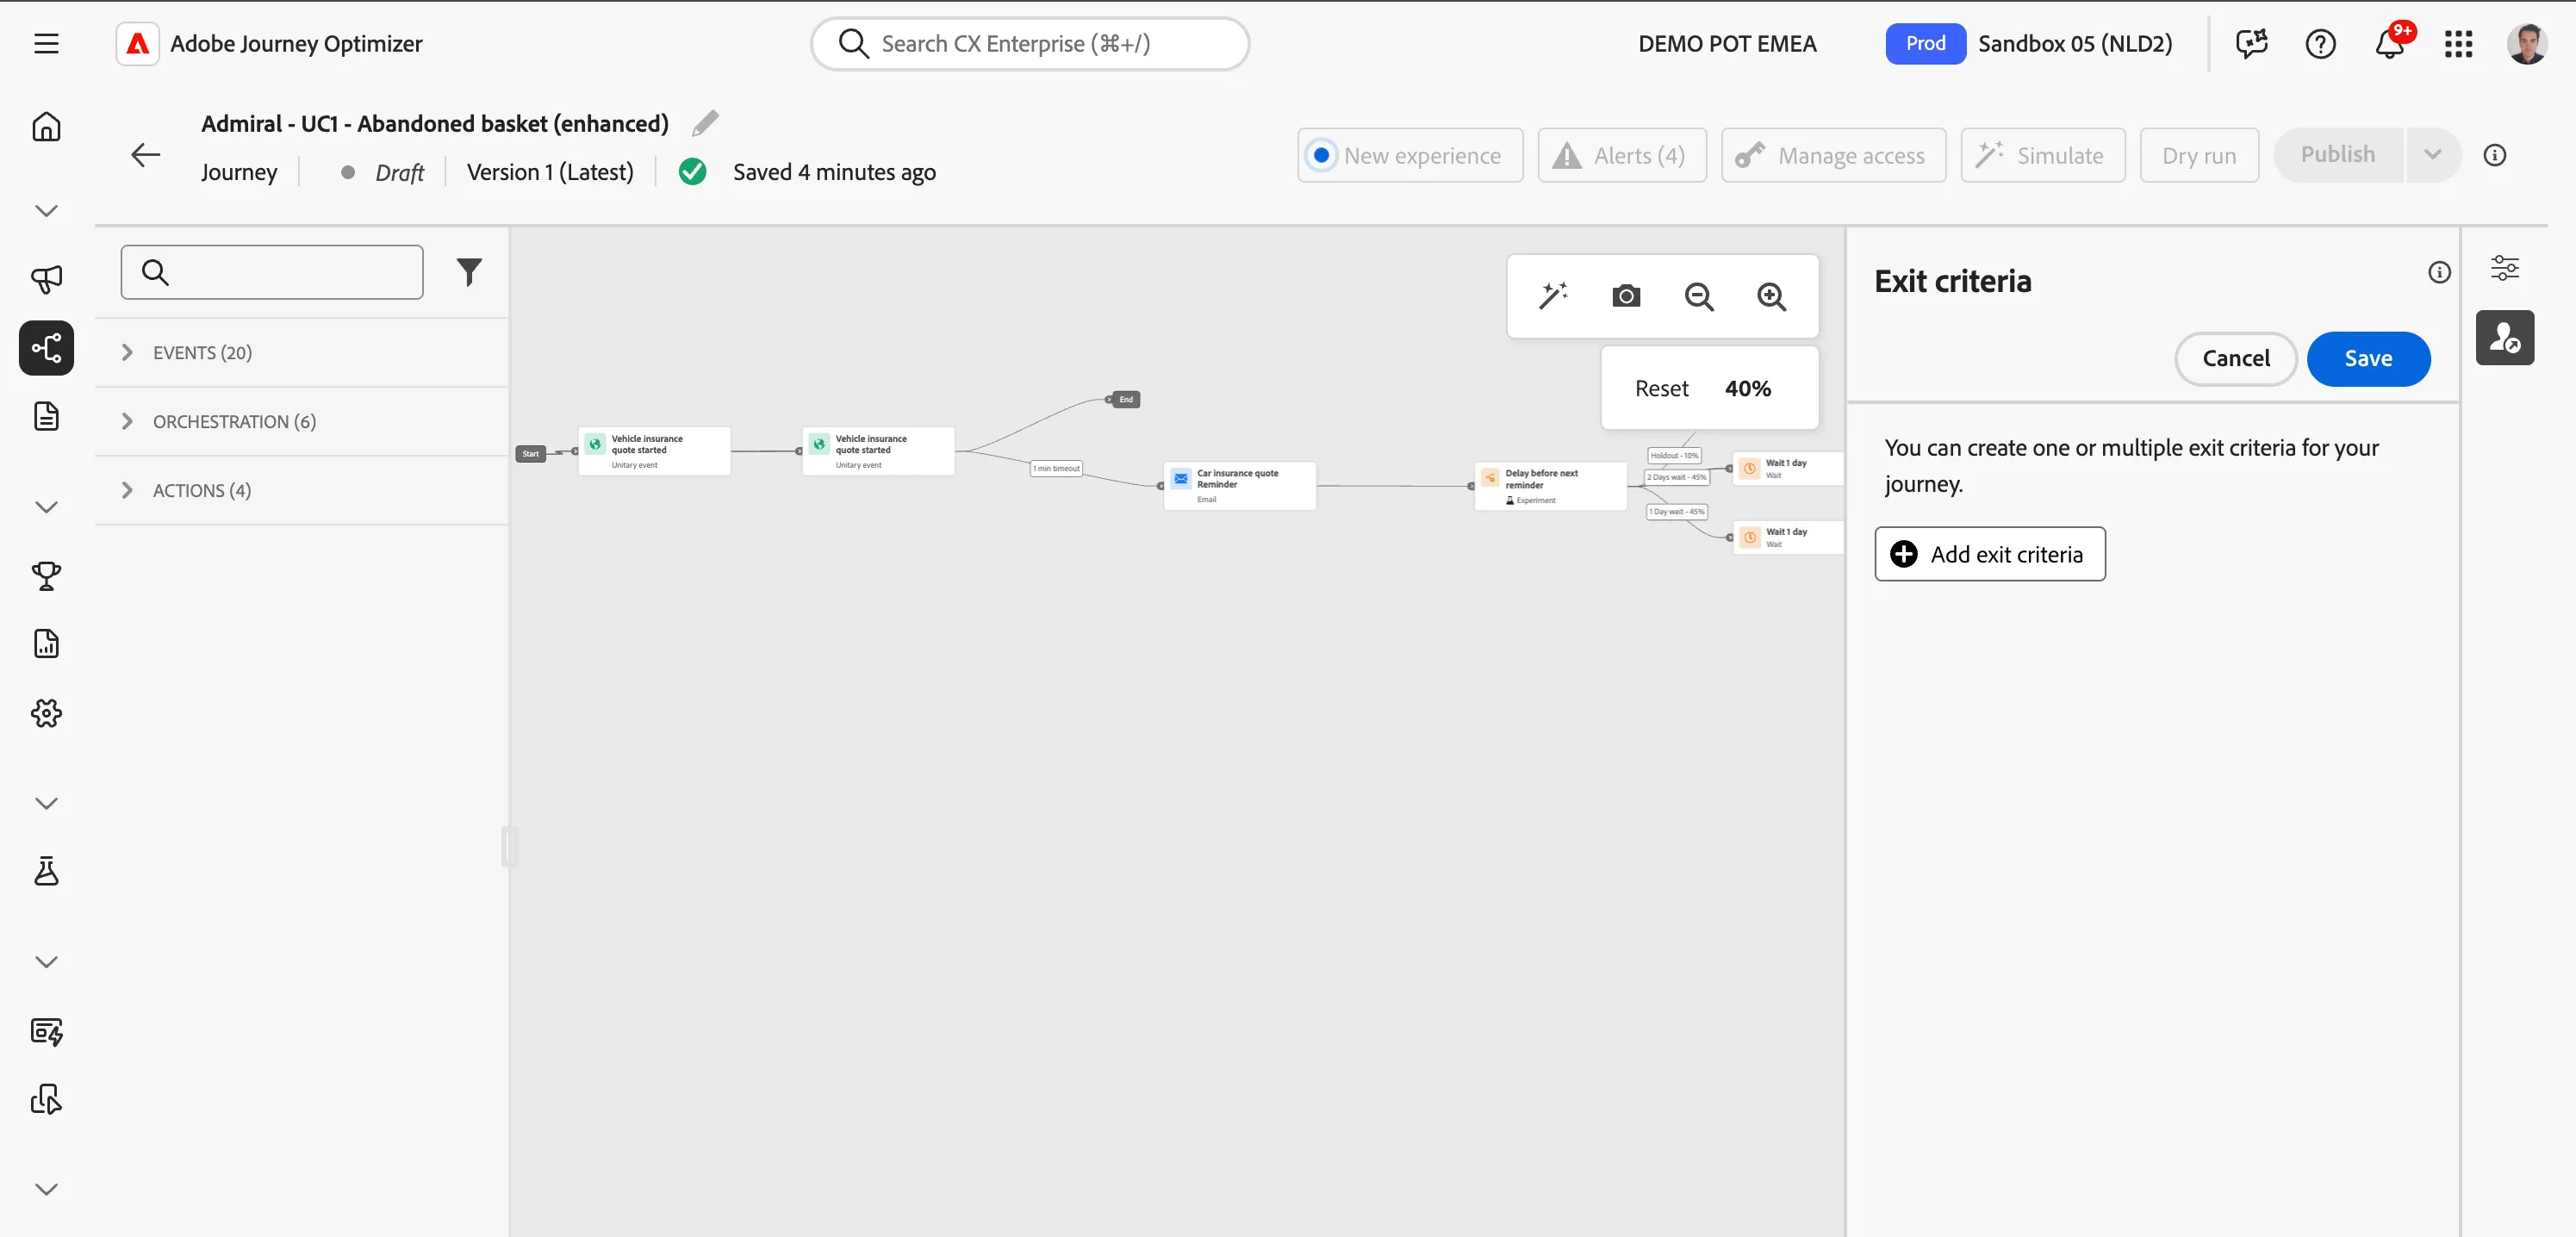Open Campaigns megaphone icon in sidebar

tap(46, 279)
